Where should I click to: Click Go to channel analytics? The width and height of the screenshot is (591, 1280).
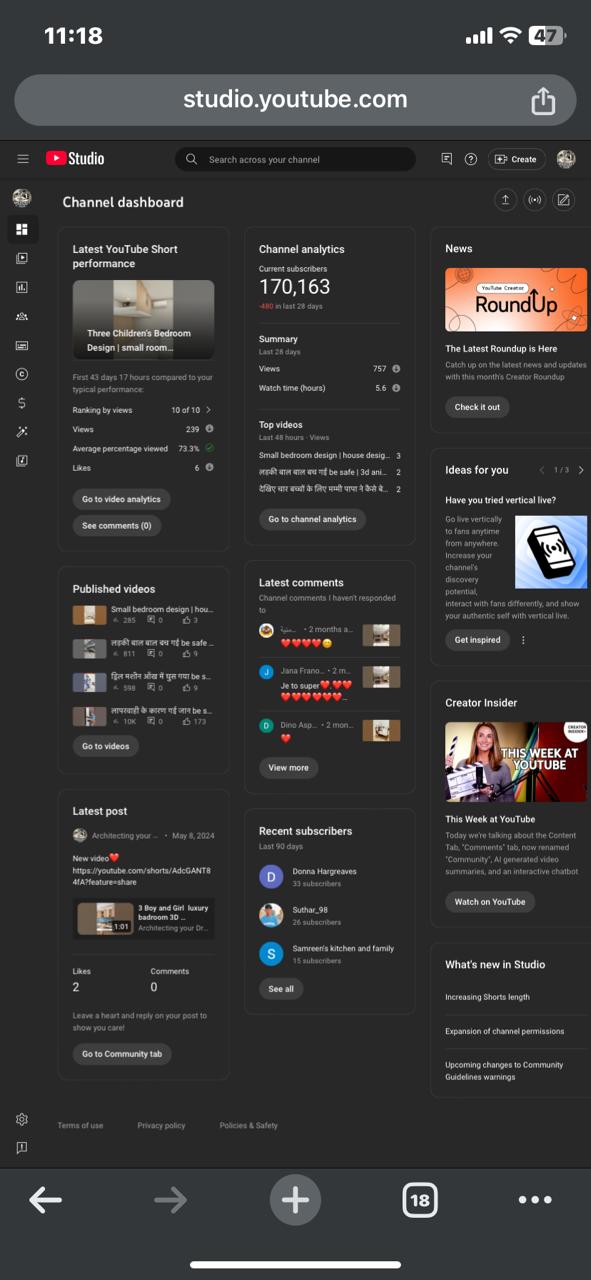312,519
